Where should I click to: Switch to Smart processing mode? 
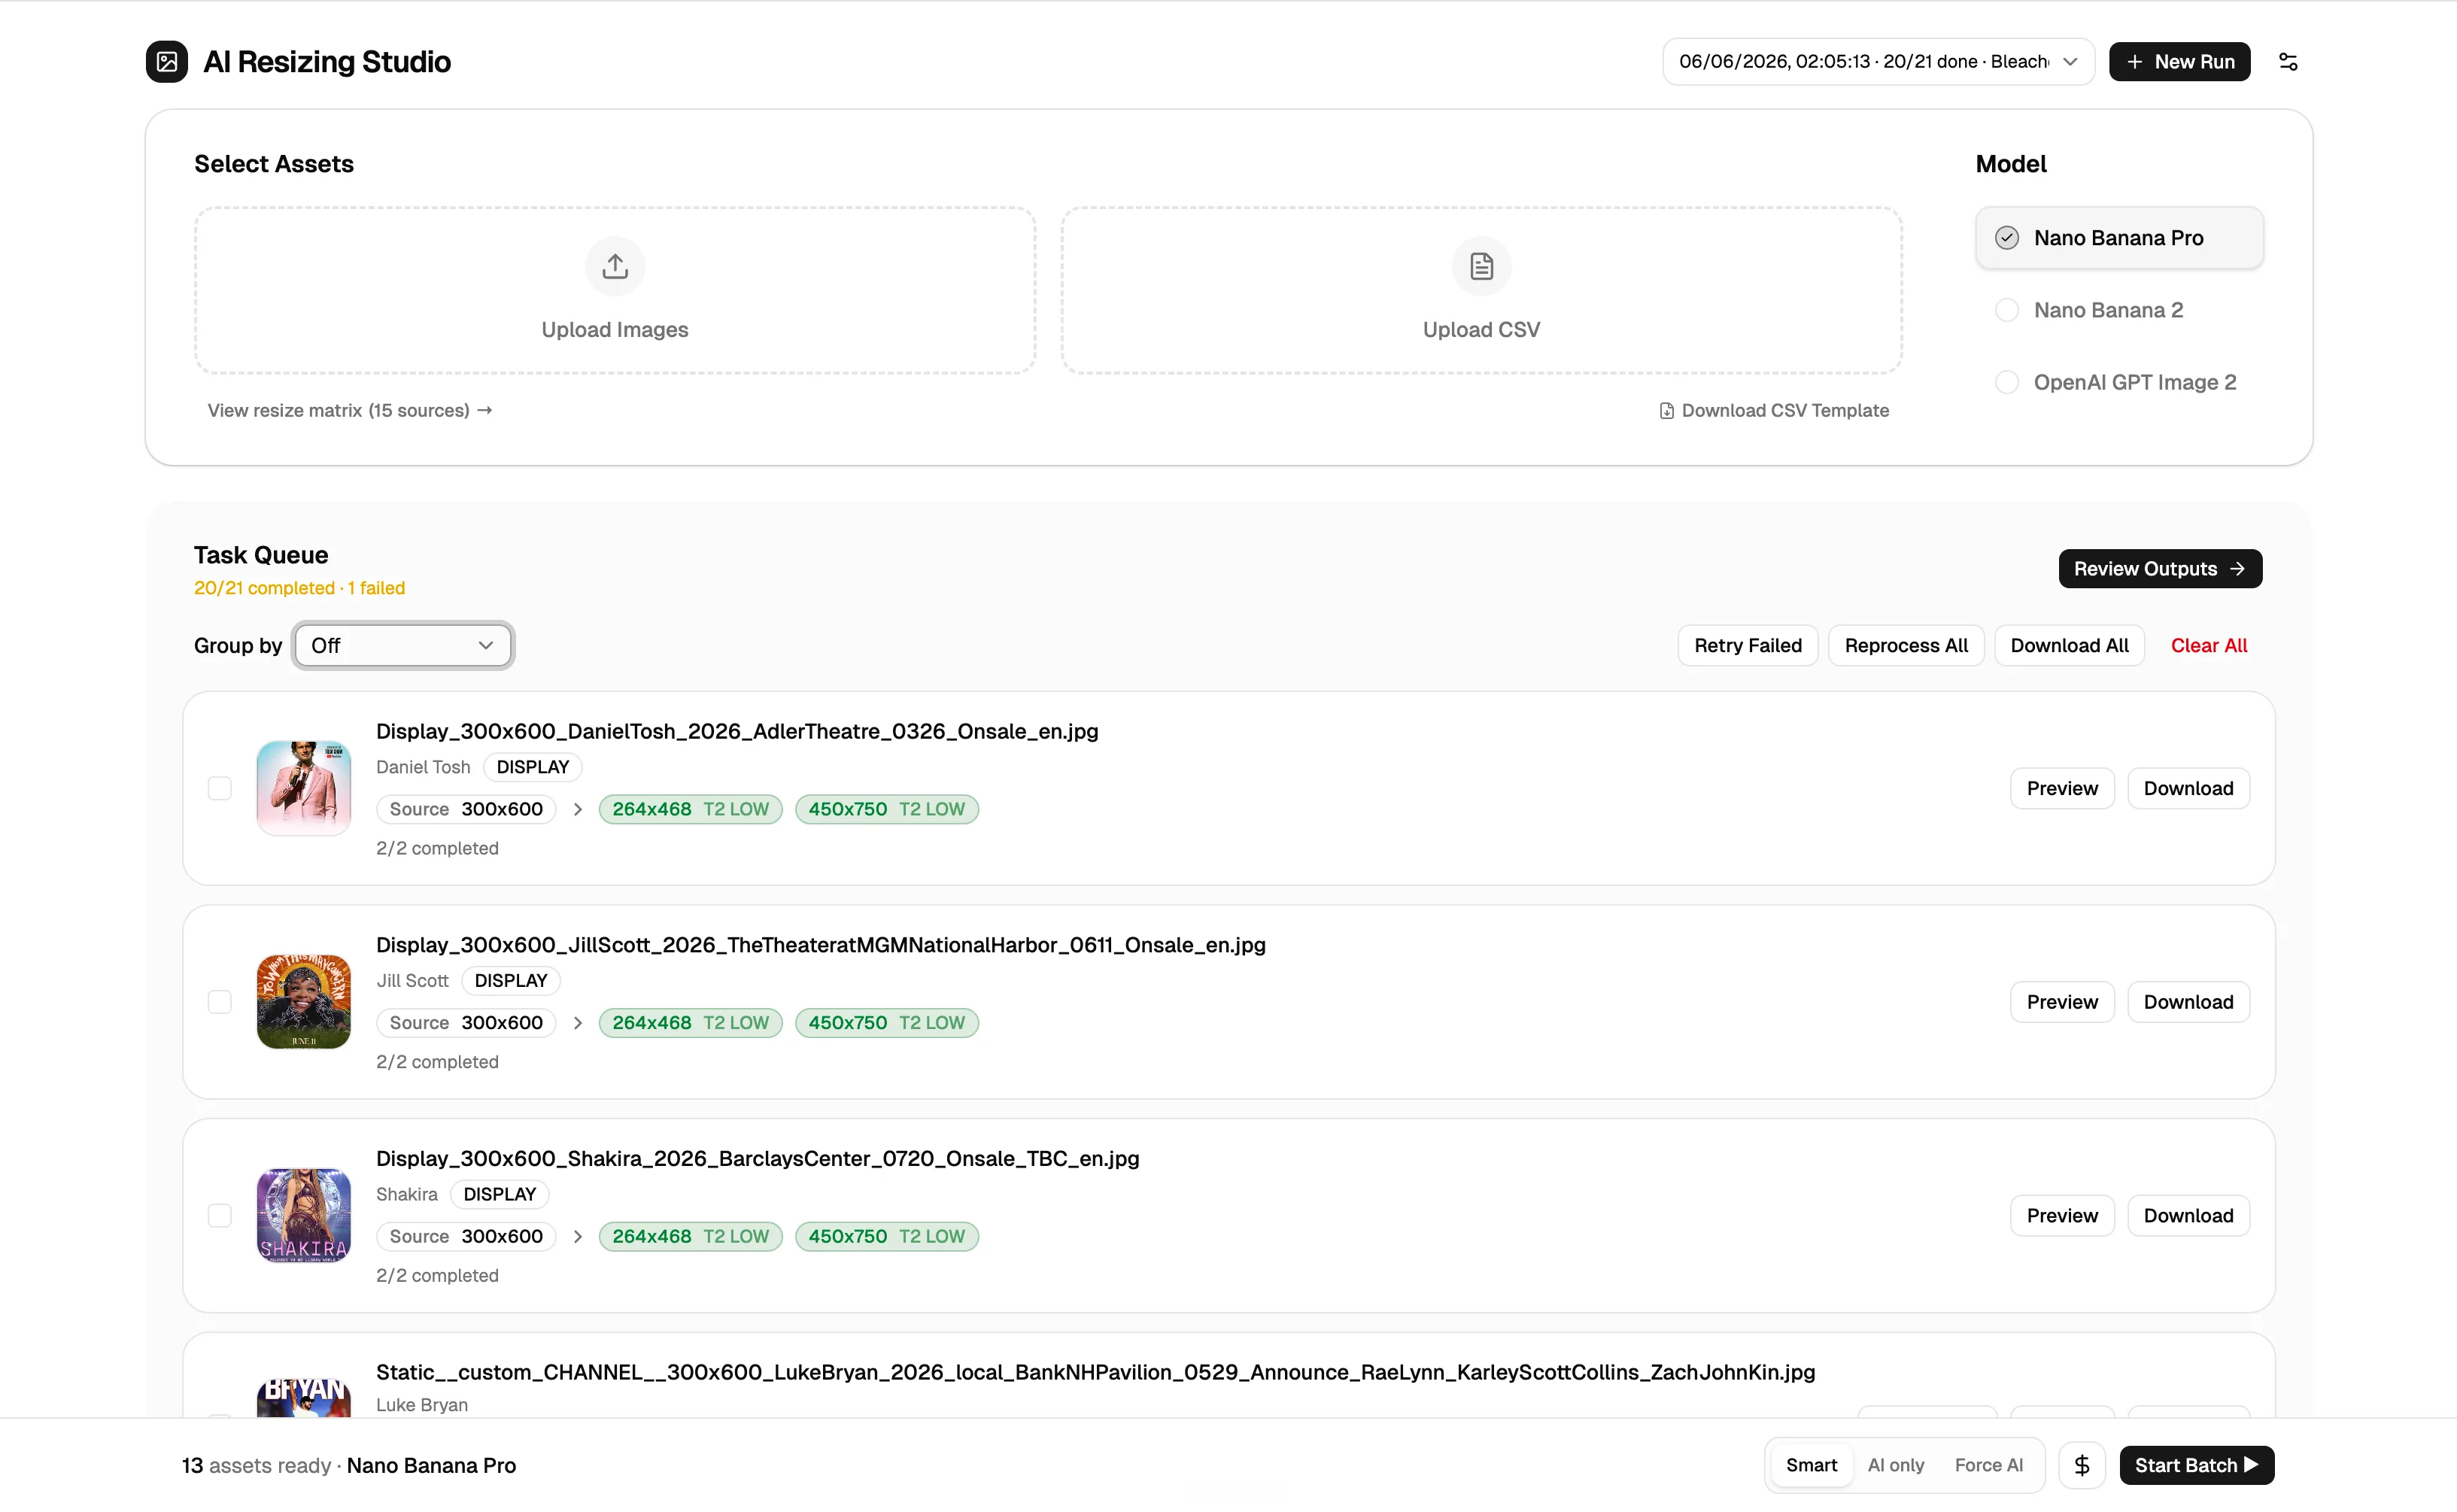(1811, 1465)
